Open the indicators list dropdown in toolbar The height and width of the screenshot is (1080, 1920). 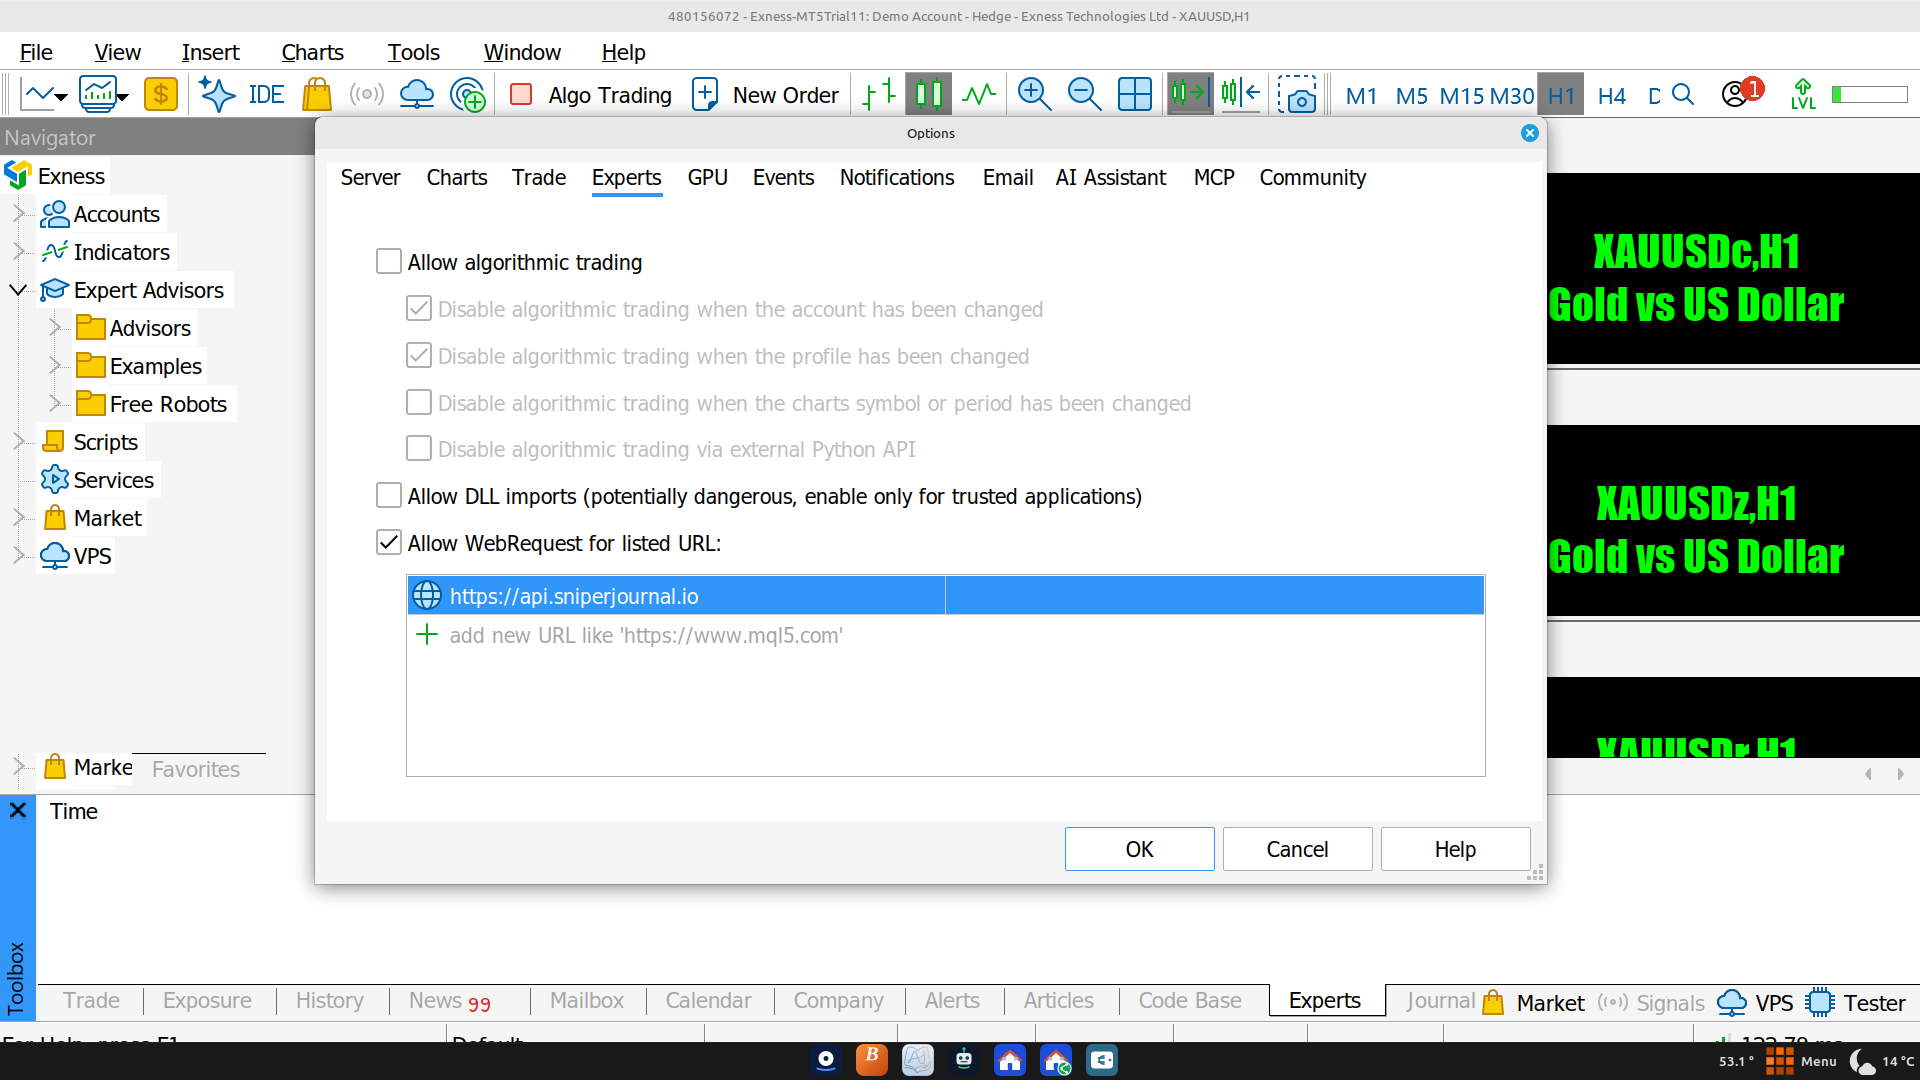click(x=104, y=95)
